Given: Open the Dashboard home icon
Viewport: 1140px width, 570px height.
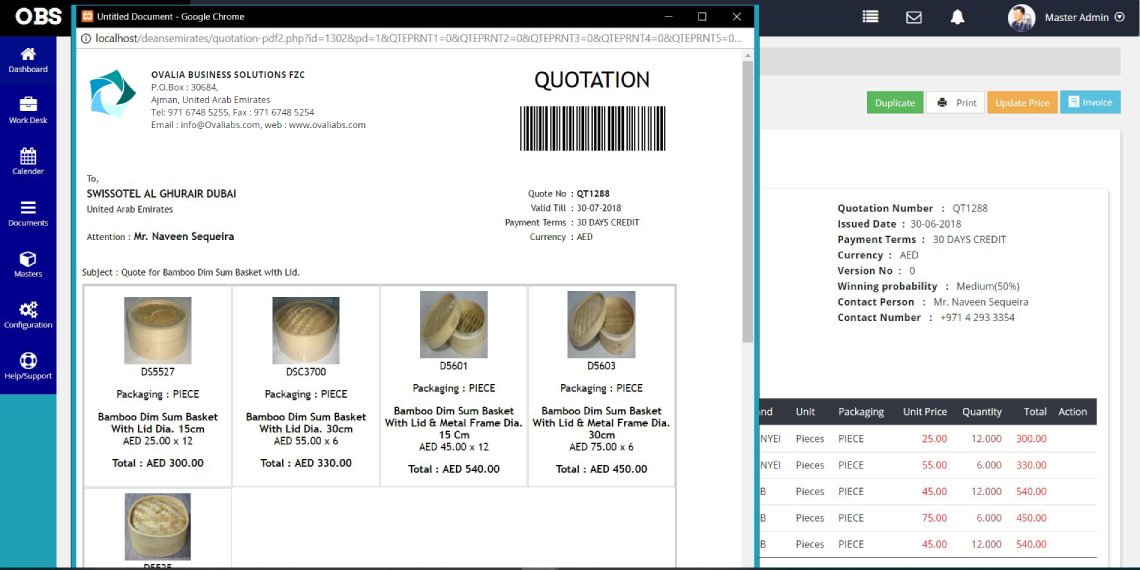Looking at the screenshot, I should tap(28, 58).
